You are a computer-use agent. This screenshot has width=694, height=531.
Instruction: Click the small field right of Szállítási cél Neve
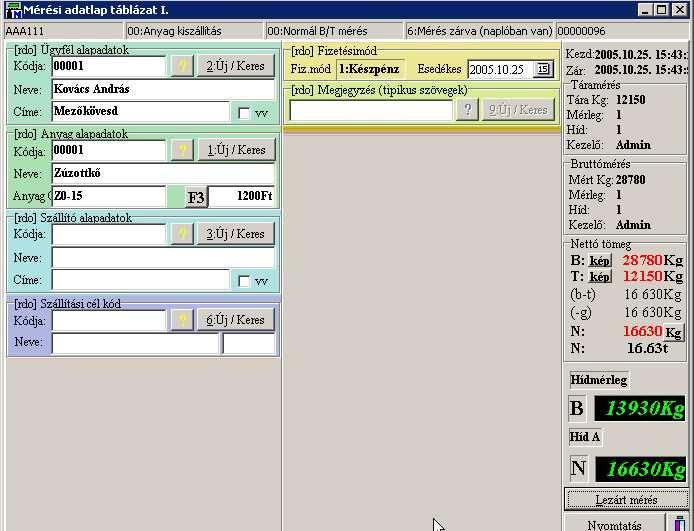[249, 344]
